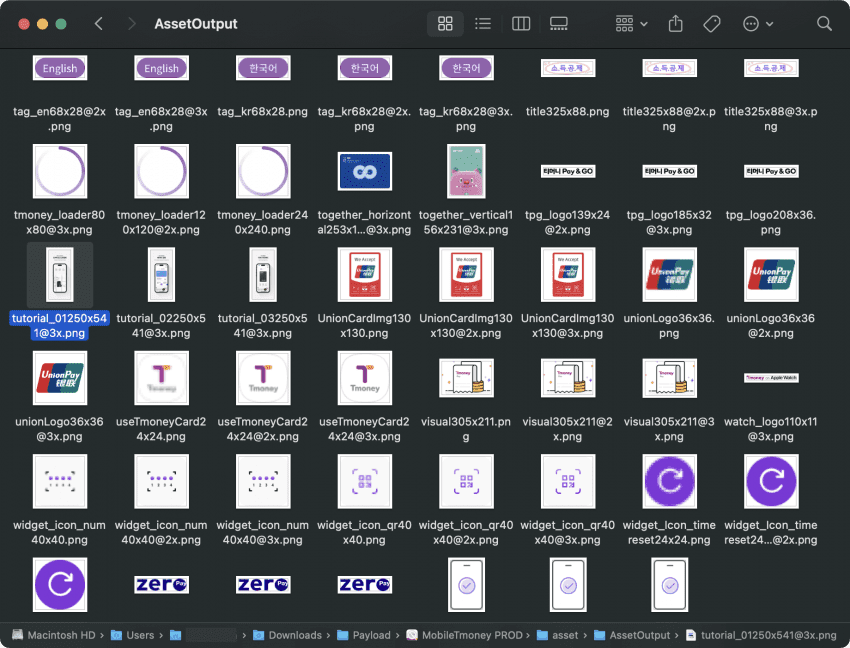Go back with the back arrow

click(x=99, y=24)
